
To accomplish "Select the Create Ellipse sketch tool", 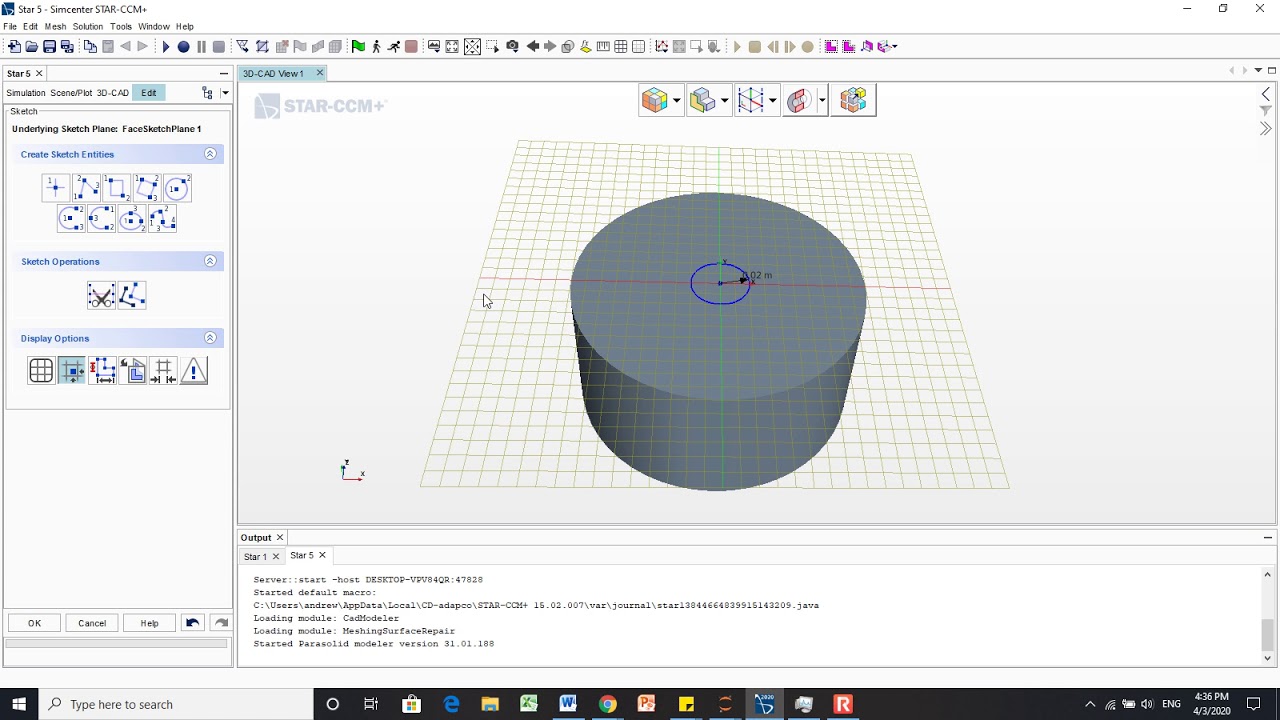I will click(132, 218).
